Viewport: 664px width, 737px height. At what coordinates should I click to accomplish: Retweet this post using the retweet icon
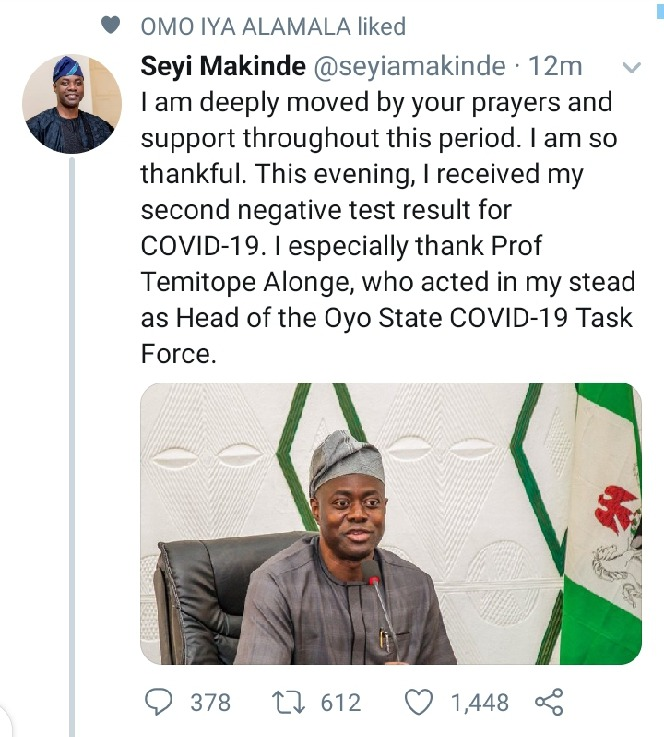coord(292,702)
